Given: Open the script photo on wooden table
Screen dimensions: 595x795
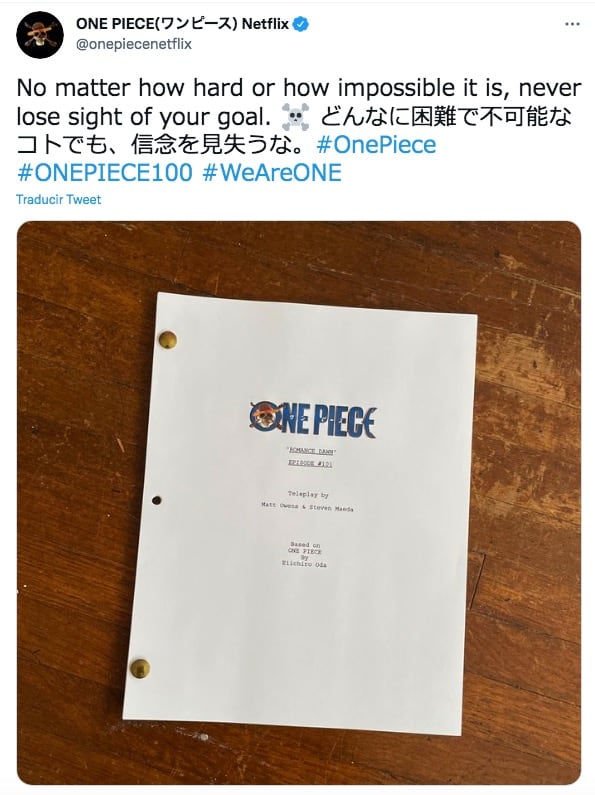Looking at the screenshot, I should 299,503.
